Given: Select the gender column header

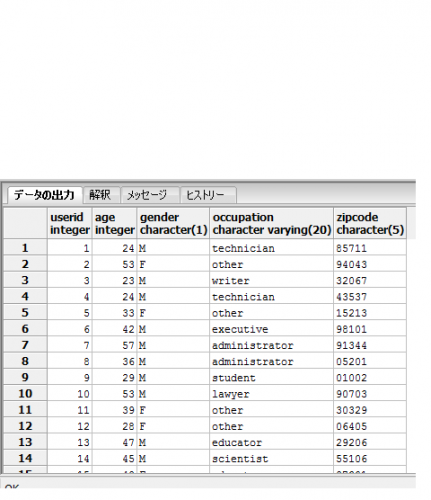Looking at the screenshot, I should [x=173, y=223].
